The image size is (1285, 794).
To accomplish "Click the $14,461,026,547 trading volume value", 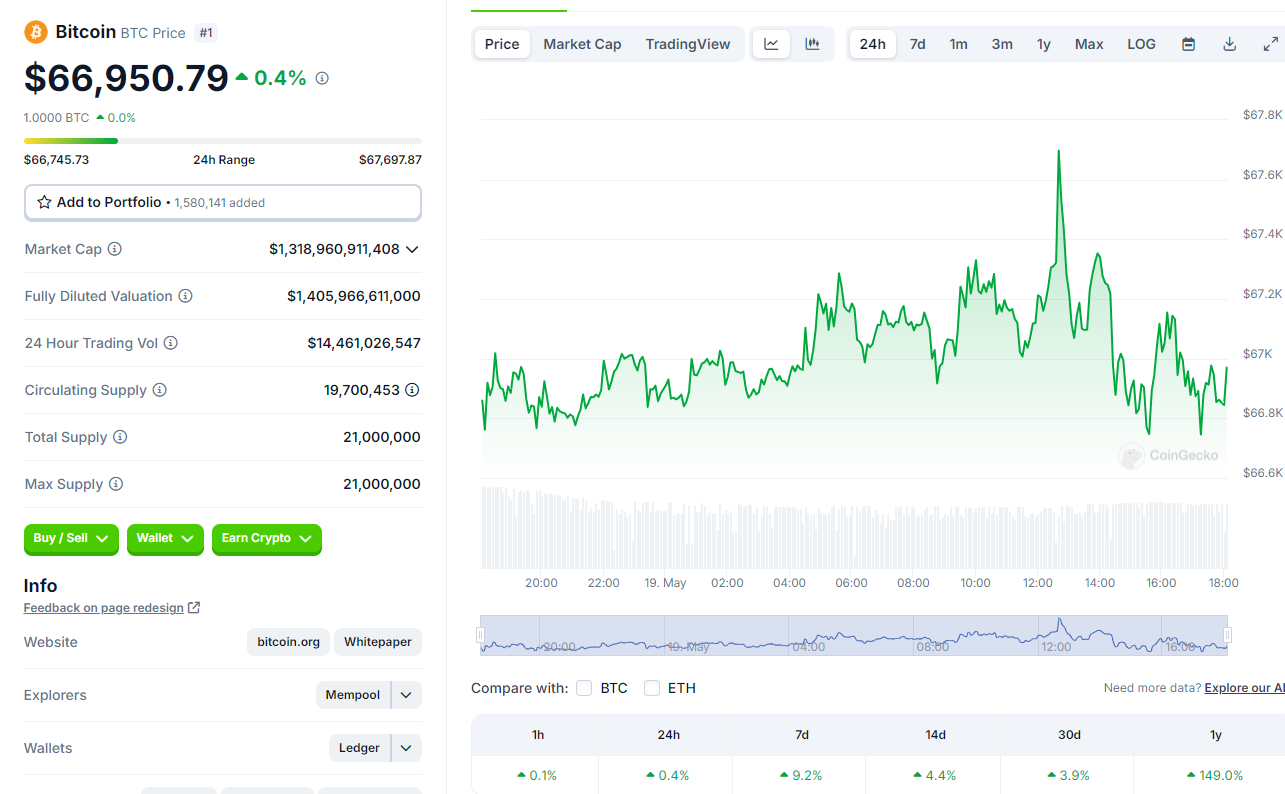I will coord(364,343).
